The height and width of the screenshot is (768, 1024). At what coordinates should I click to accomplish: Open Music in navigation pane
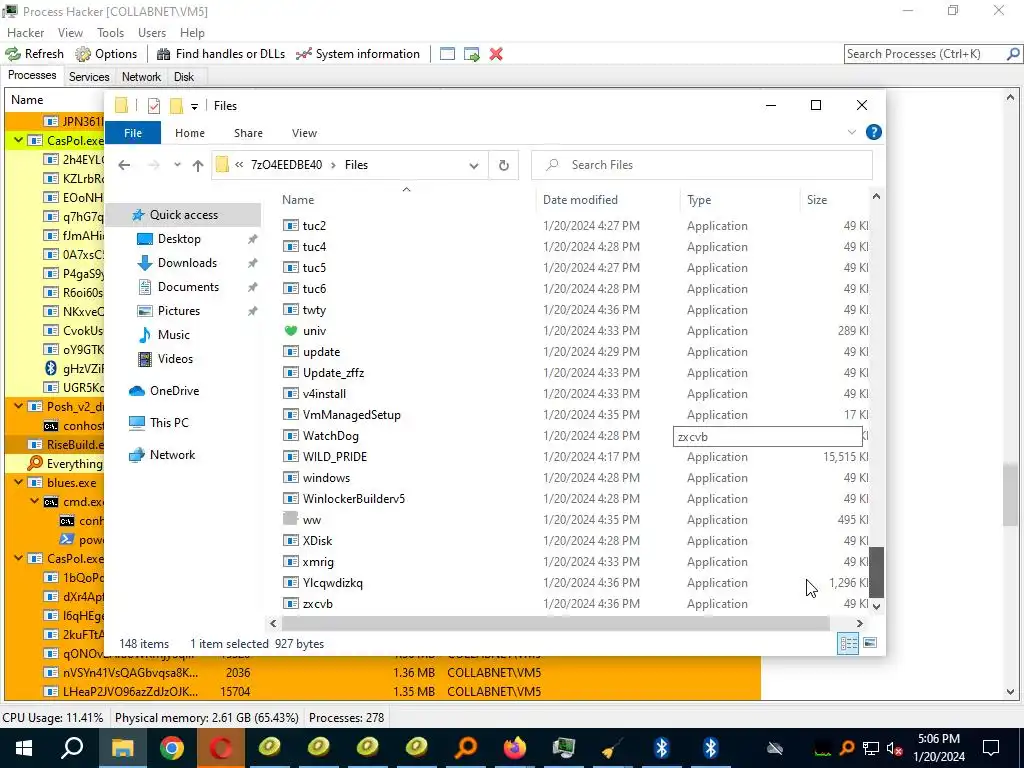coord(173,335)
